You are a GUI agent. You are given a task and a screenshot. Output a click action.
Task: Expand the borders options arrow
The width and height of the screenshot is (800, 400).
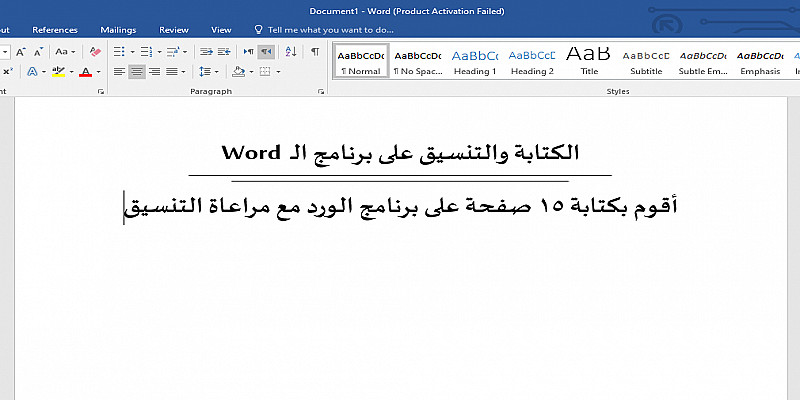pos(278,72)
